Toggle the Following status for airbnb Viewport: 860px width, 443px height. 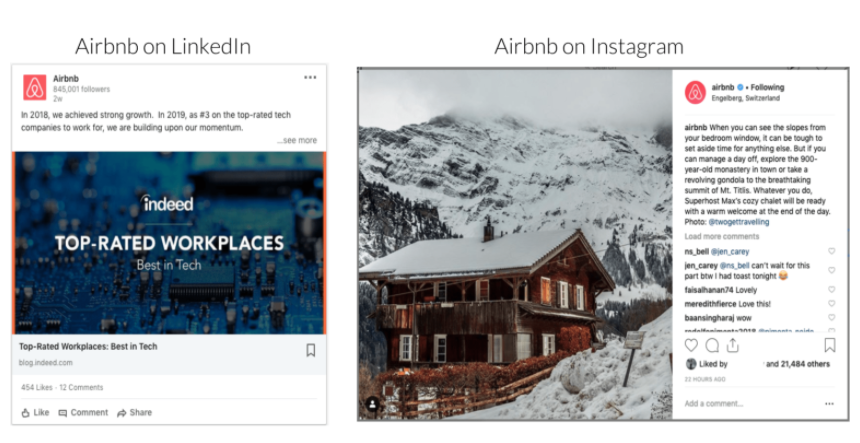tap(767, 87)
